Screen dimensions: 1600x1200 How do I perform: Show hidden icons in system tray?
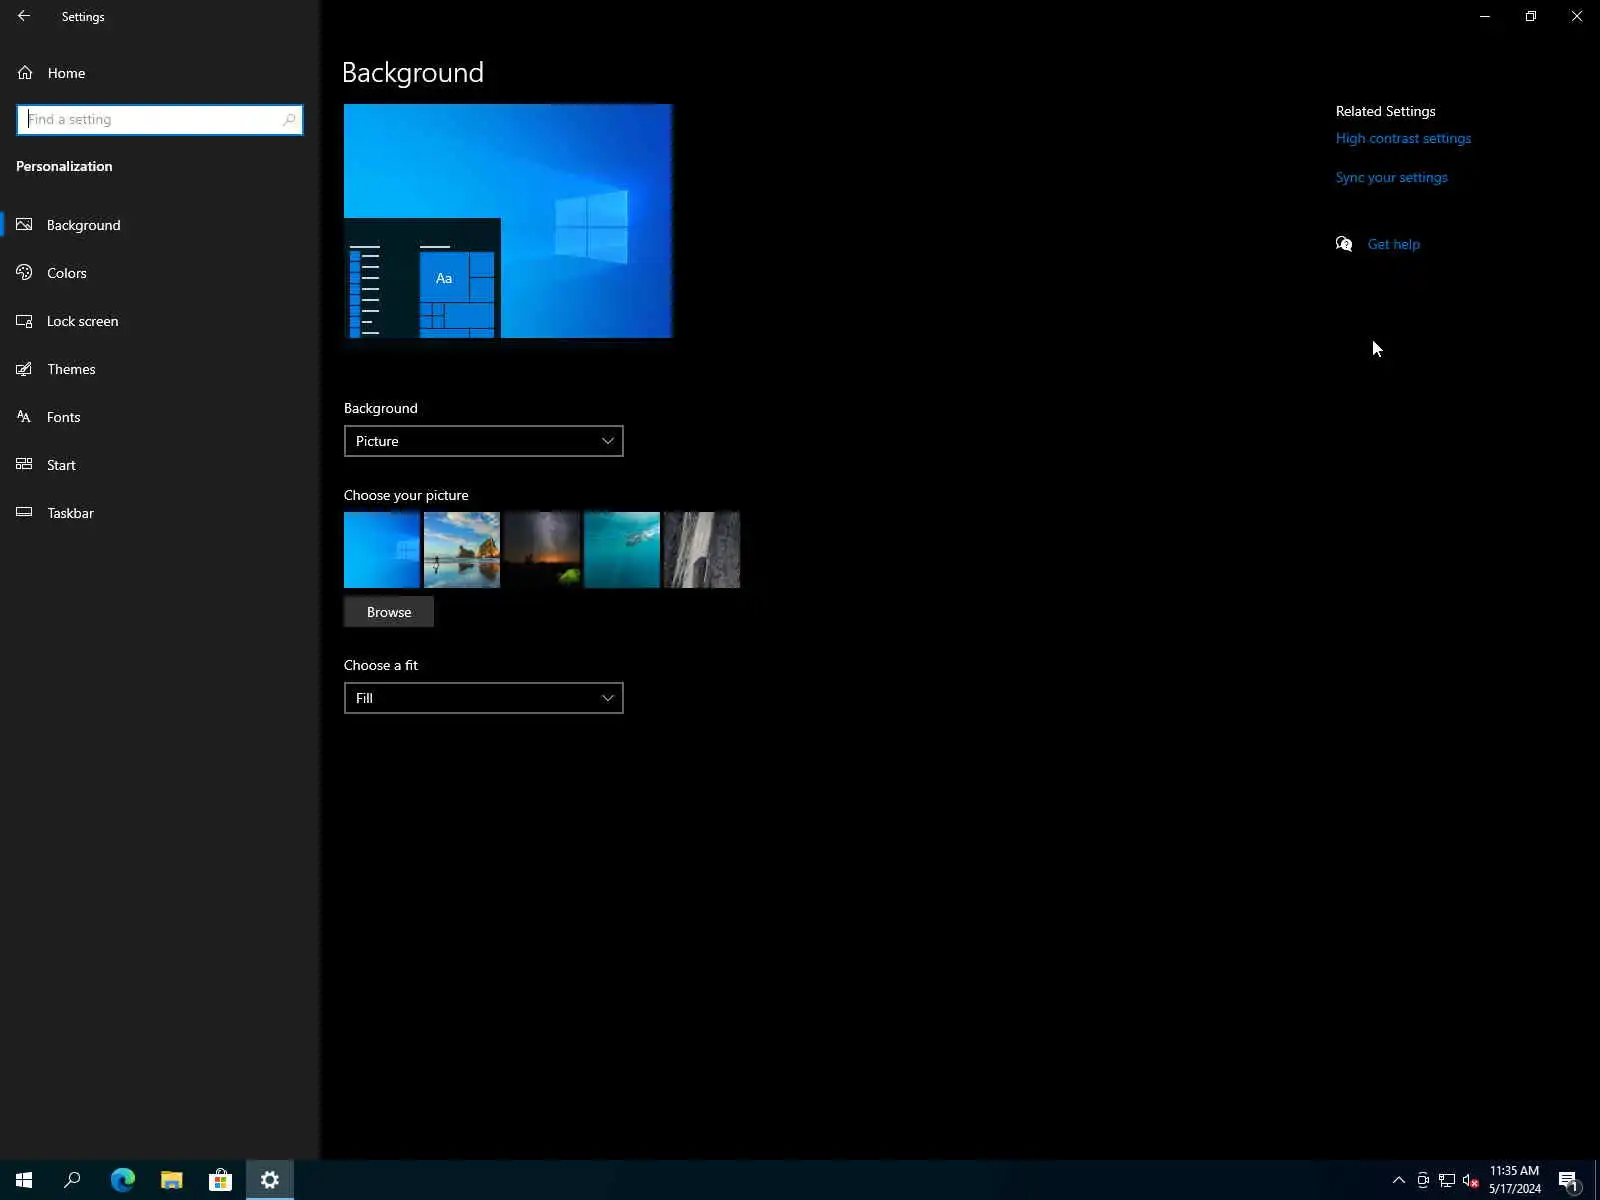1399,1180
